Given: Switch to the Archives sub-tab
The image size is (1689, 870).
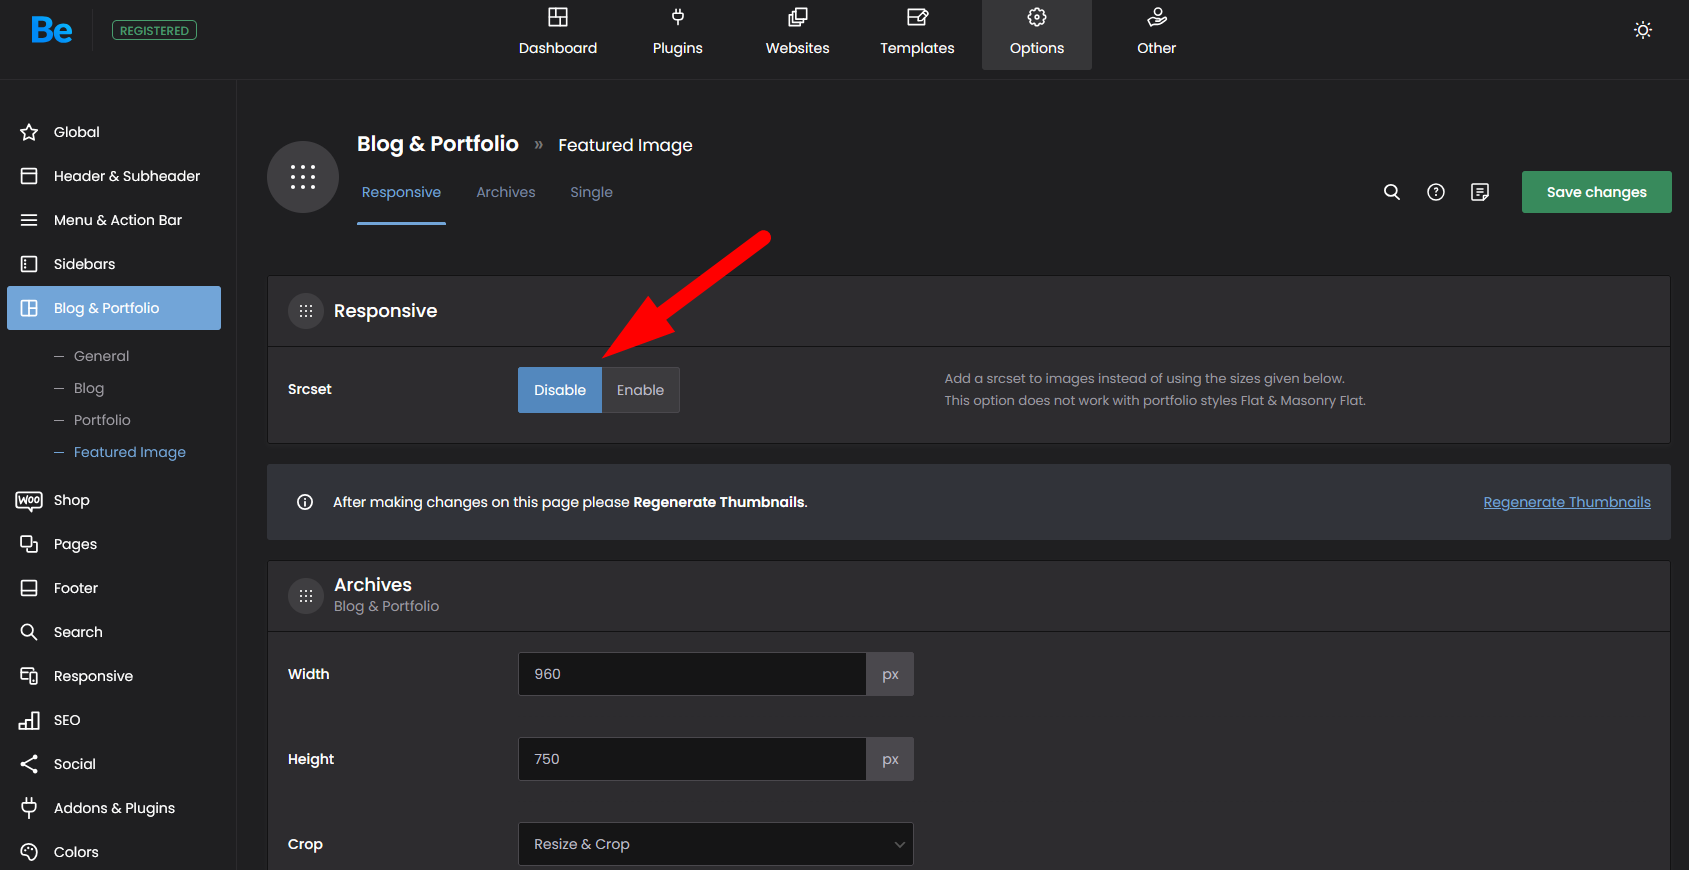Looking at the screenshot, I should tap(506, 192).
